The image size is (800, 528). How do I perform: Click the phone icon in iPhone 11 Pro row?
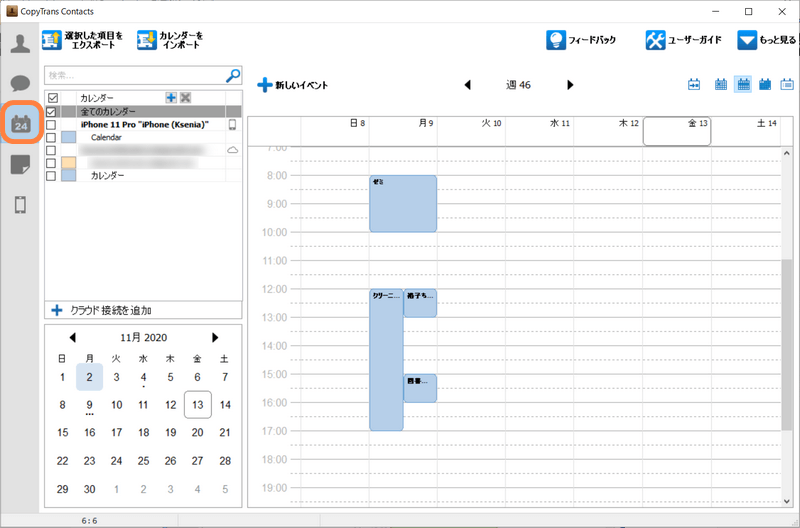(233, 124)
